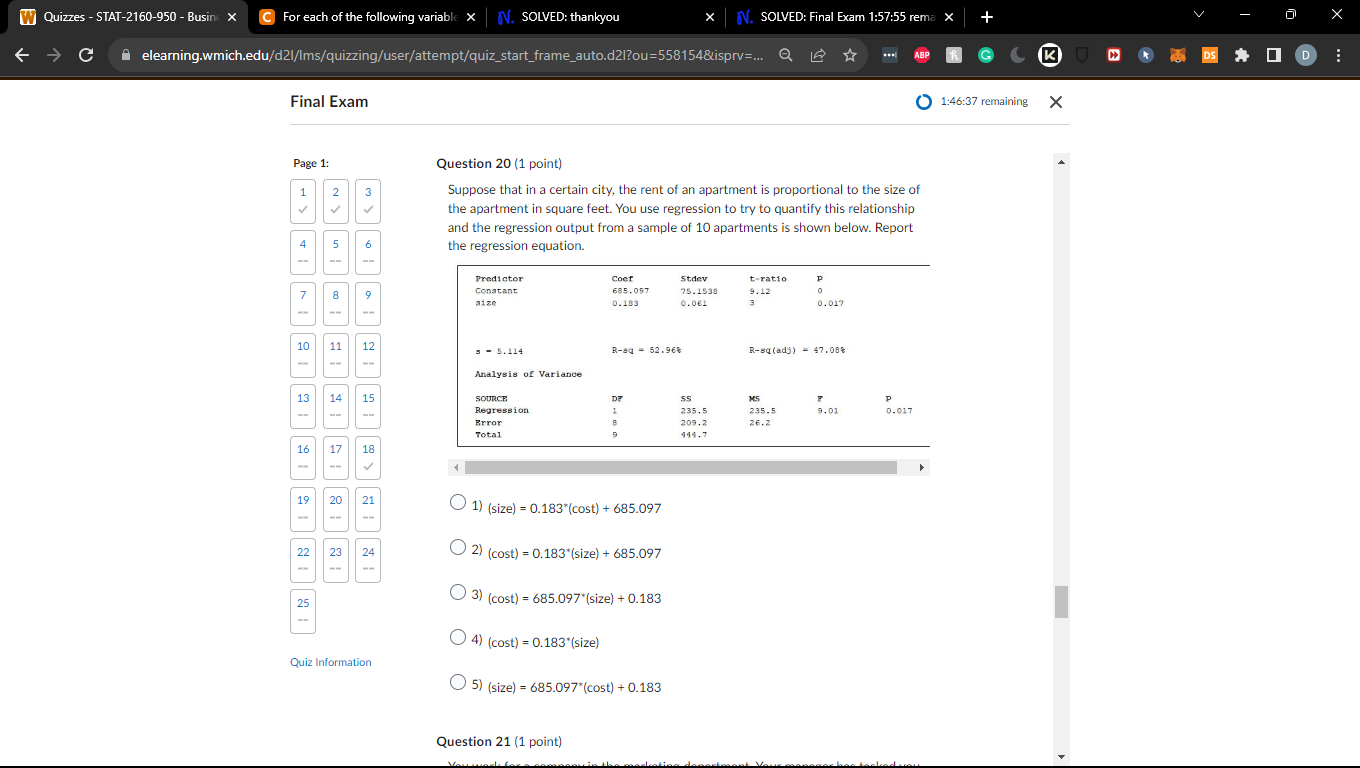Select answer 1: (size) = 0.183*(cost) + 685.097

pyautogui.click(x=458, y=502)
